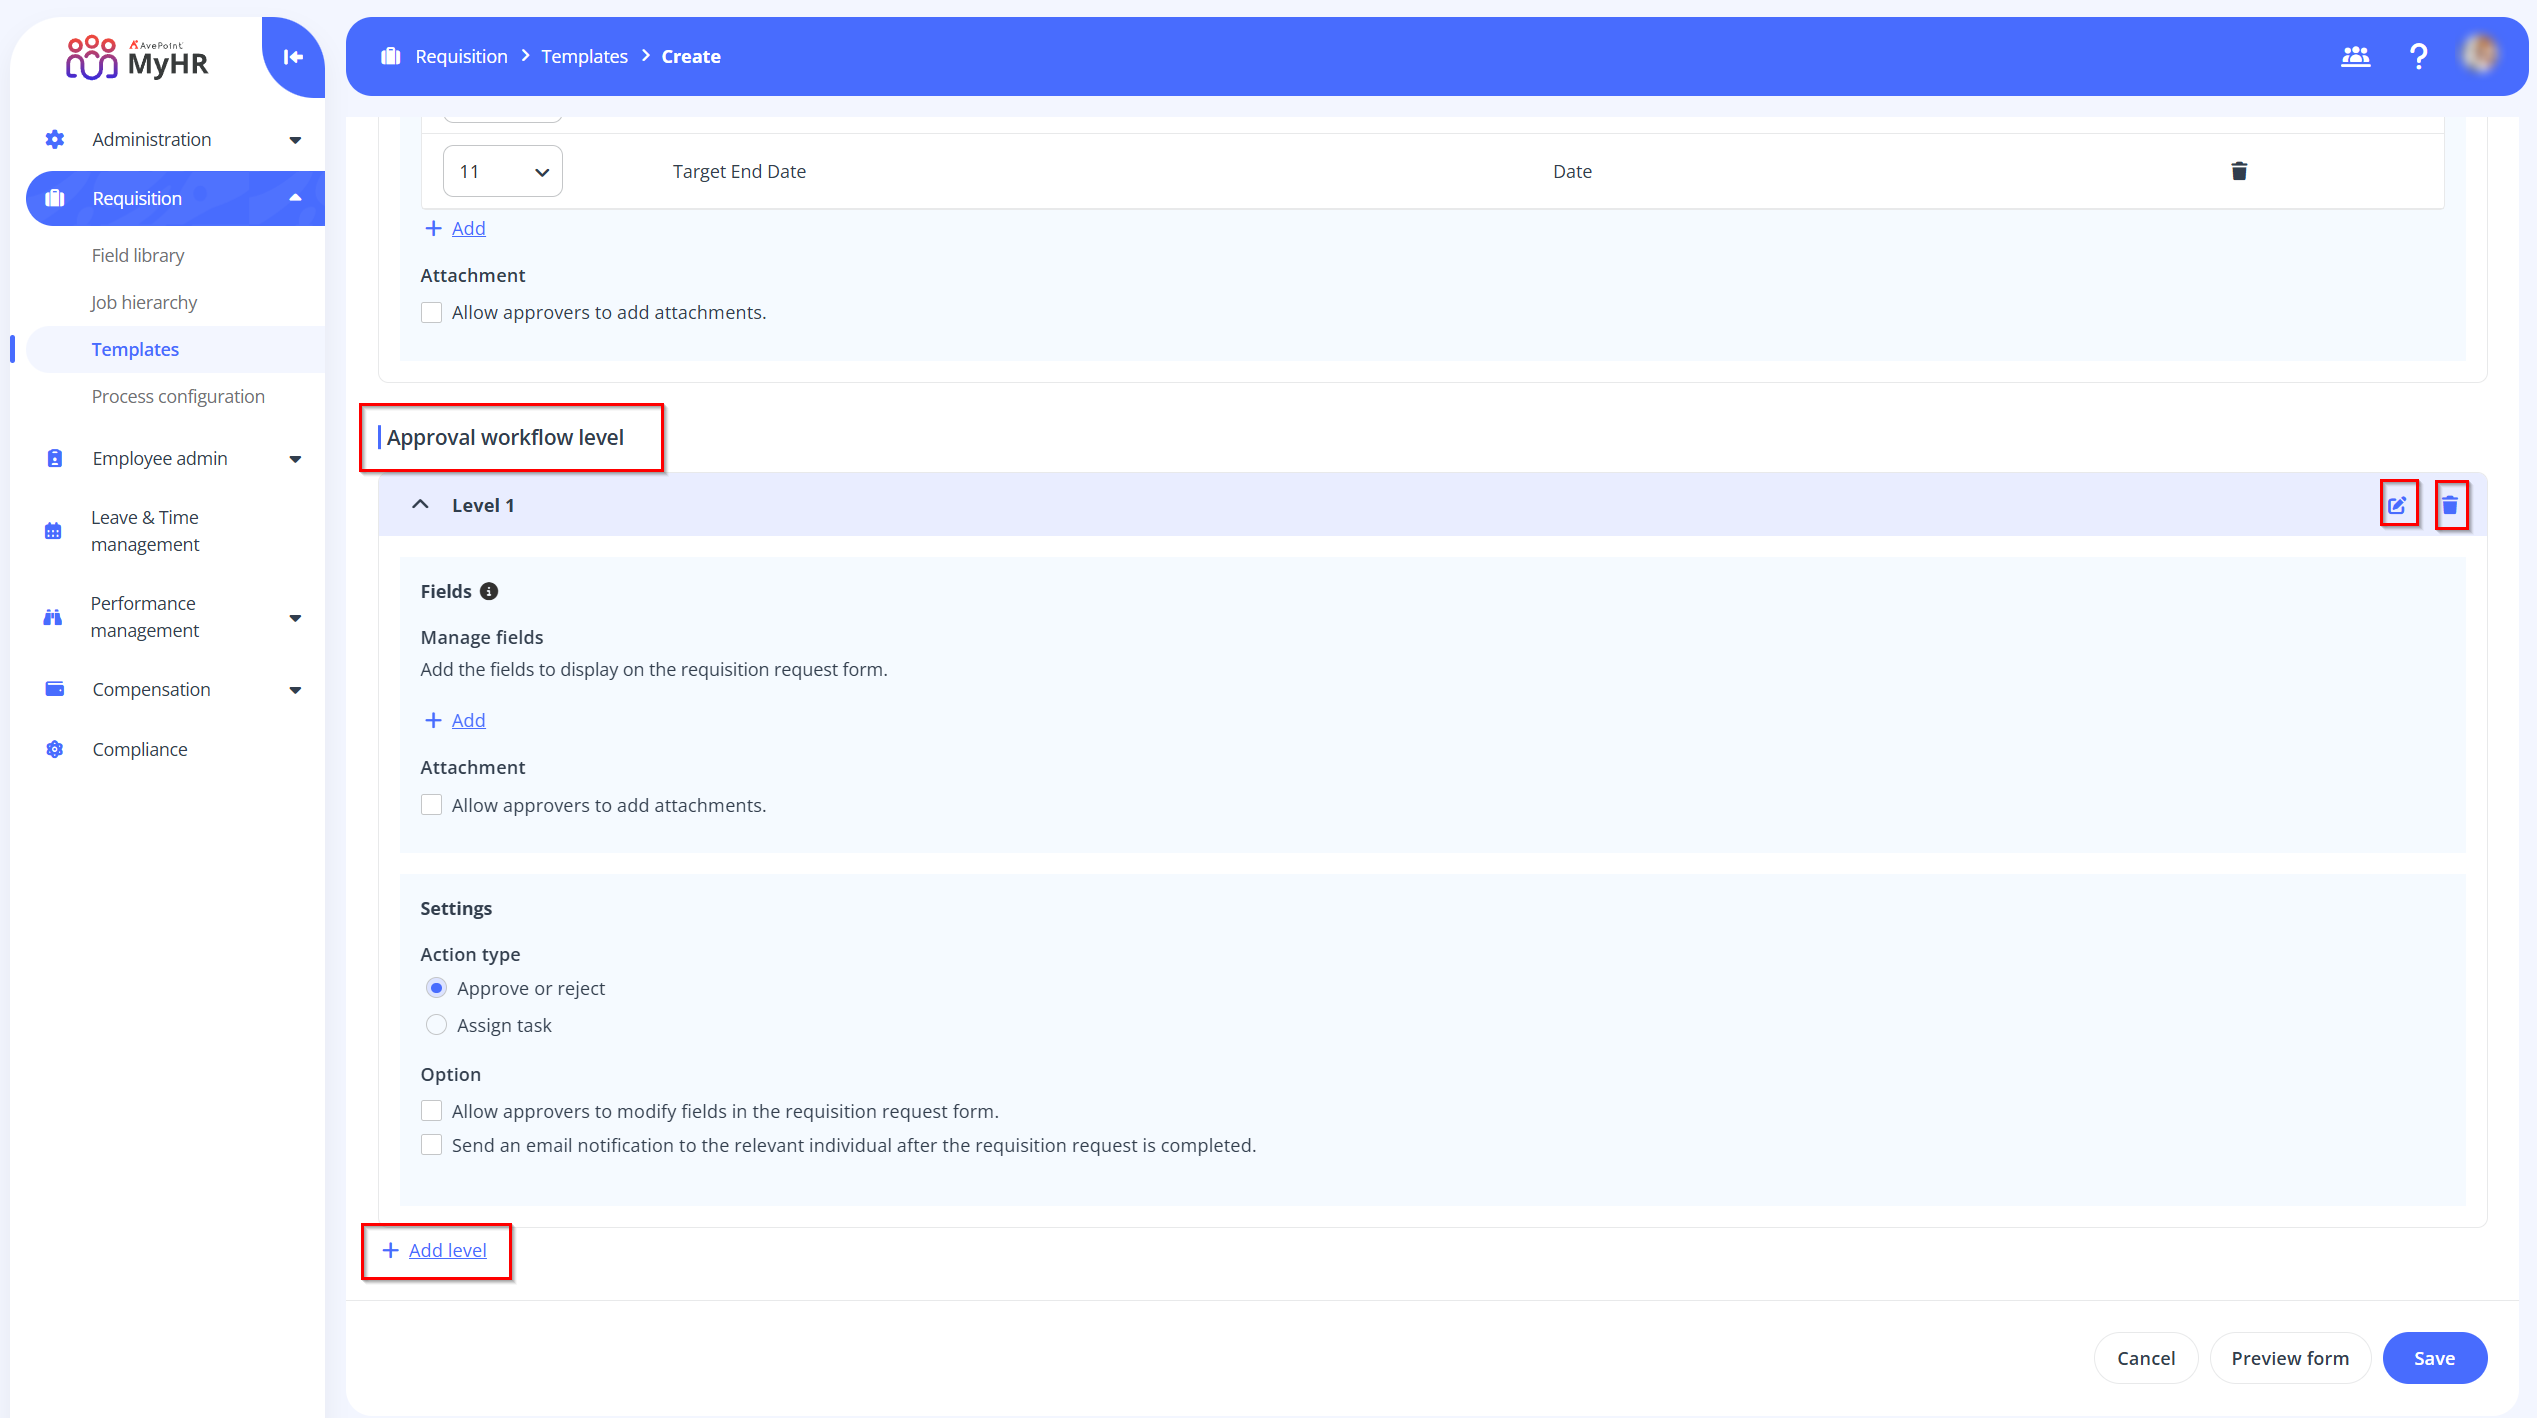
Task: Open the order dropdown showing 11
Action: click(503, 171)
